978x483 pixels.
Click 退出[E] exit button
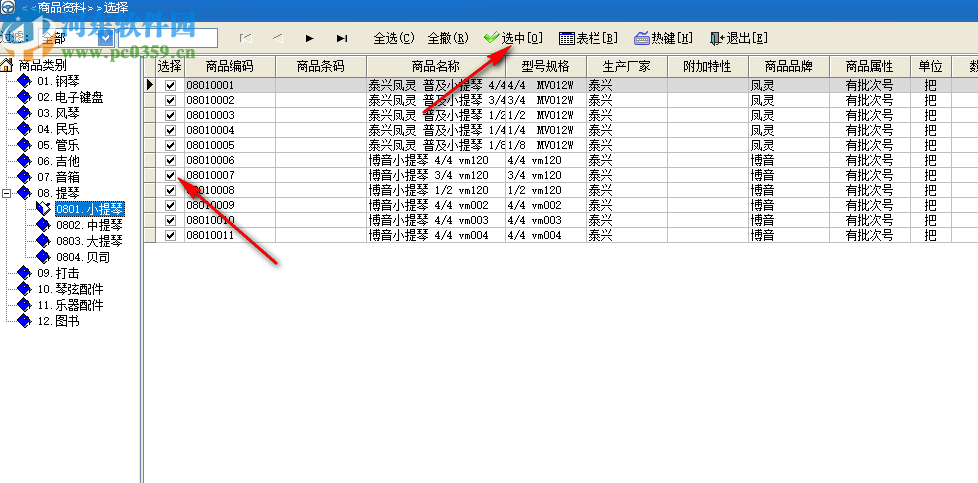pos(738,38)
